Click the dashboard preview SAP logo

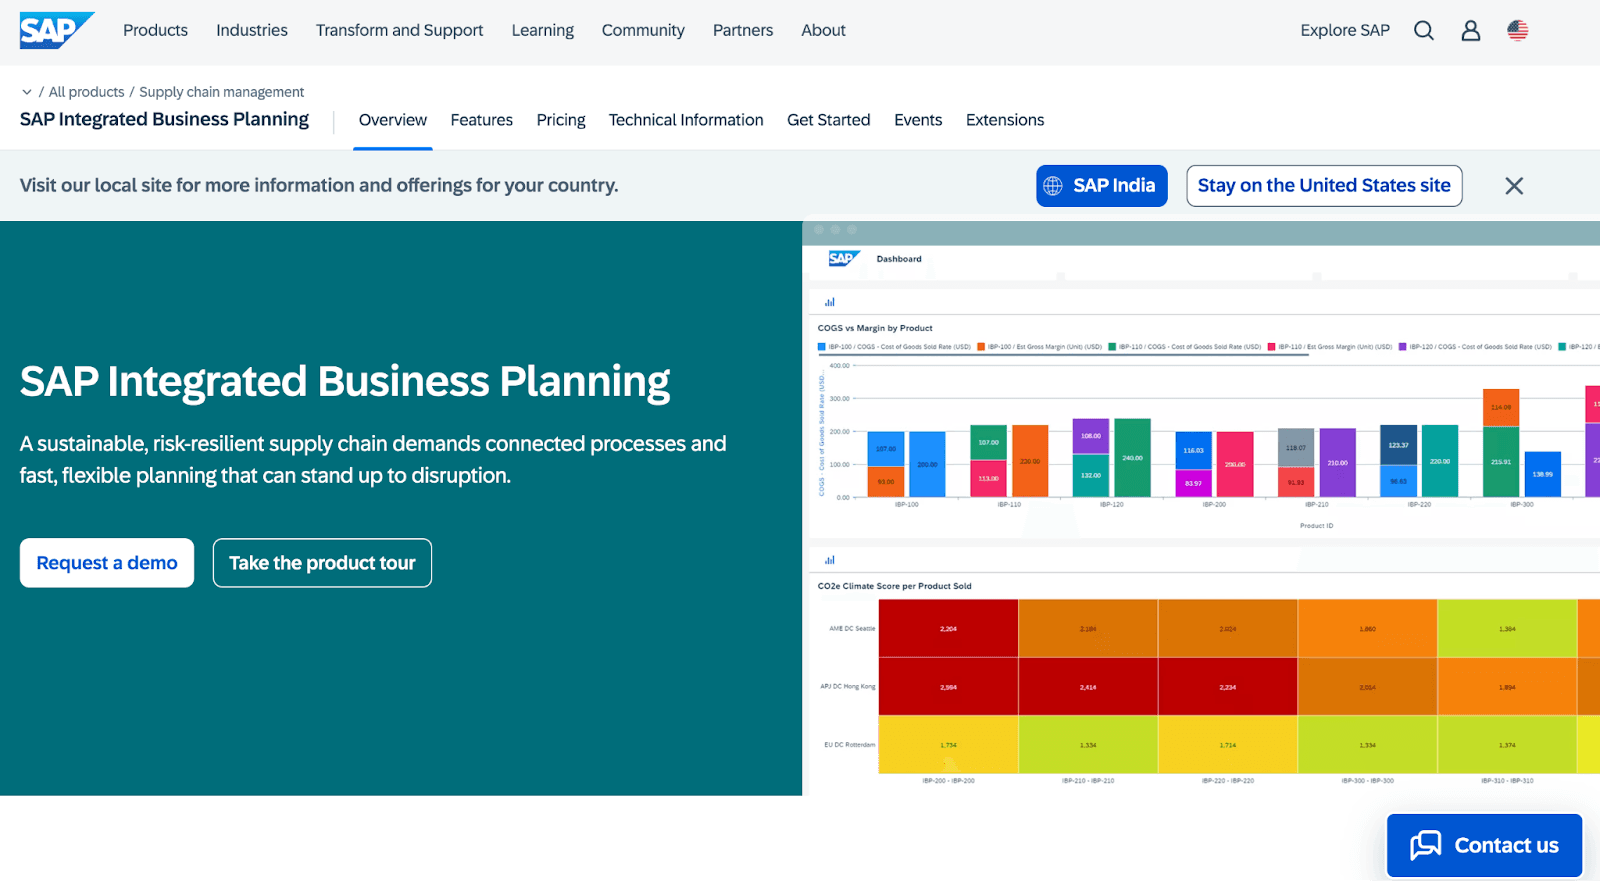[x=844, y=259]
